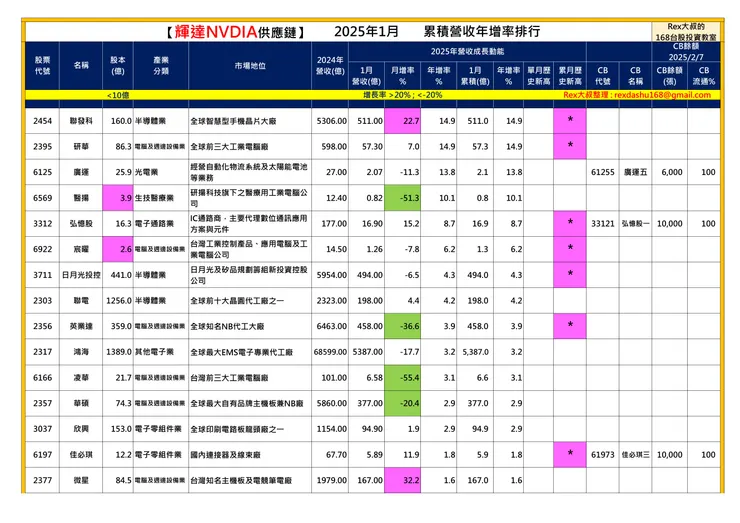Click the 國內連接器及線束廠 description
This screenshot has height=523, width=740.
(x=225, y=455)
